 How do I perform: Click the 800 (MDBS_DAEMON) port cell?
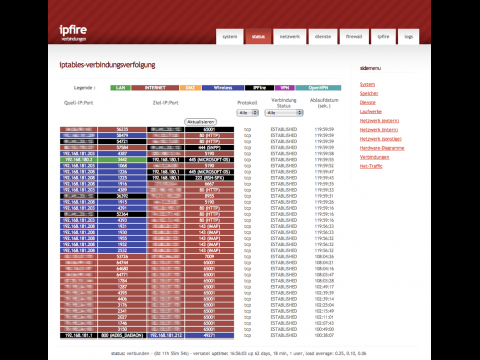(122, 335)
